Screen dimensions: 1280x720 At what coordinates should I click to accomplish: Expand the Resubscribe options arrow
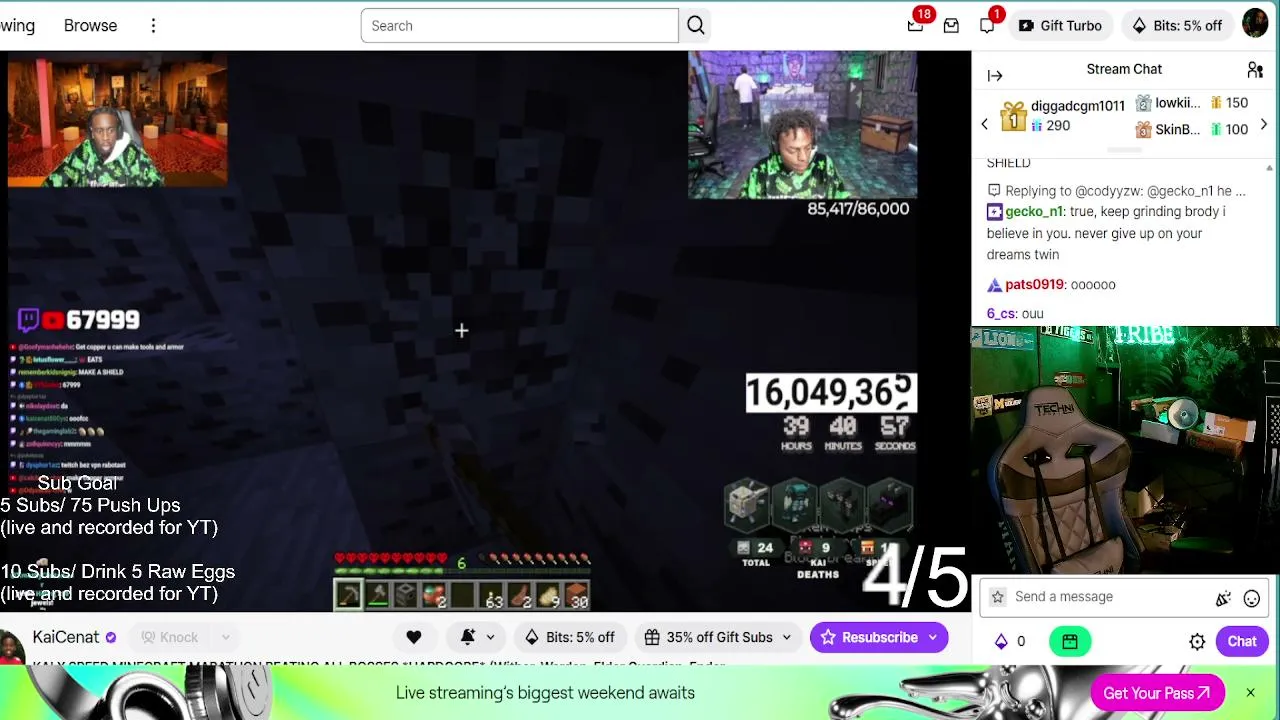(x=933, y=637)
